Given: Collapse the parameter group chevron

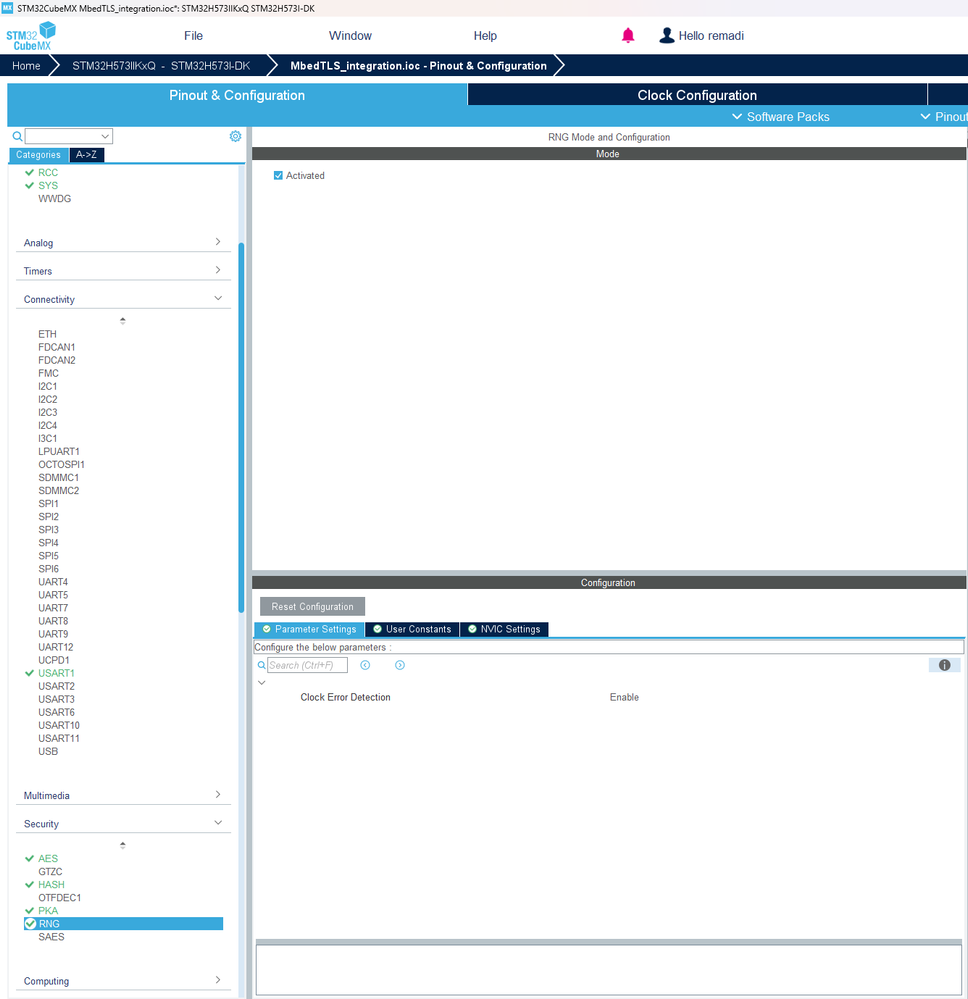Looking at the screenshot, I should 261,683.
